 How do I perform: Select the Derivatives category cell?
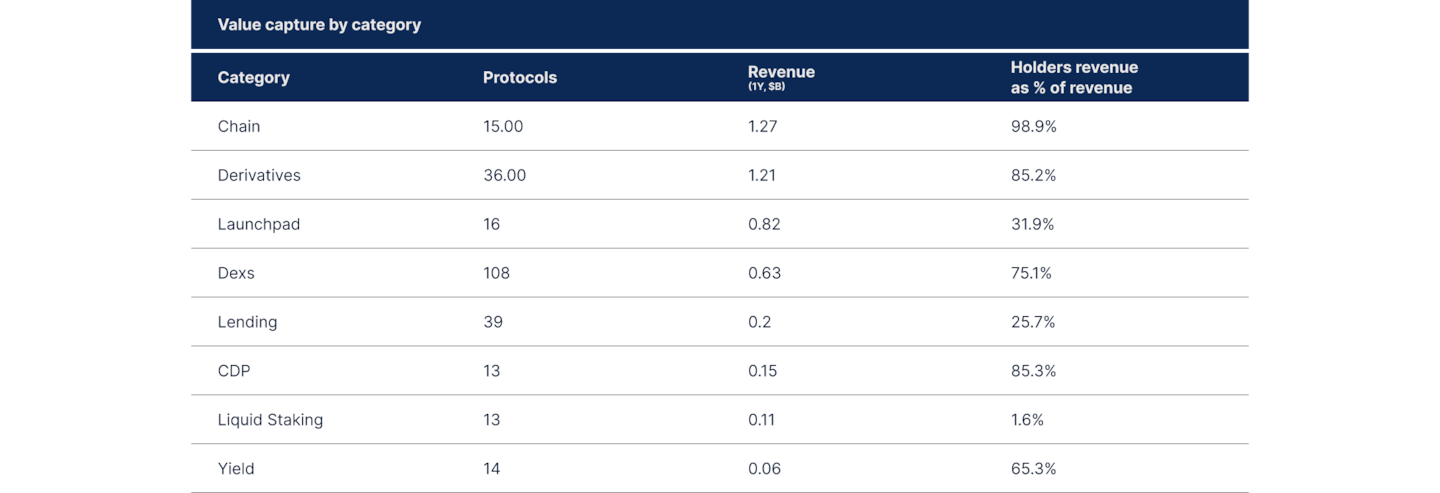pyautogui.click(x=259, y=176)
